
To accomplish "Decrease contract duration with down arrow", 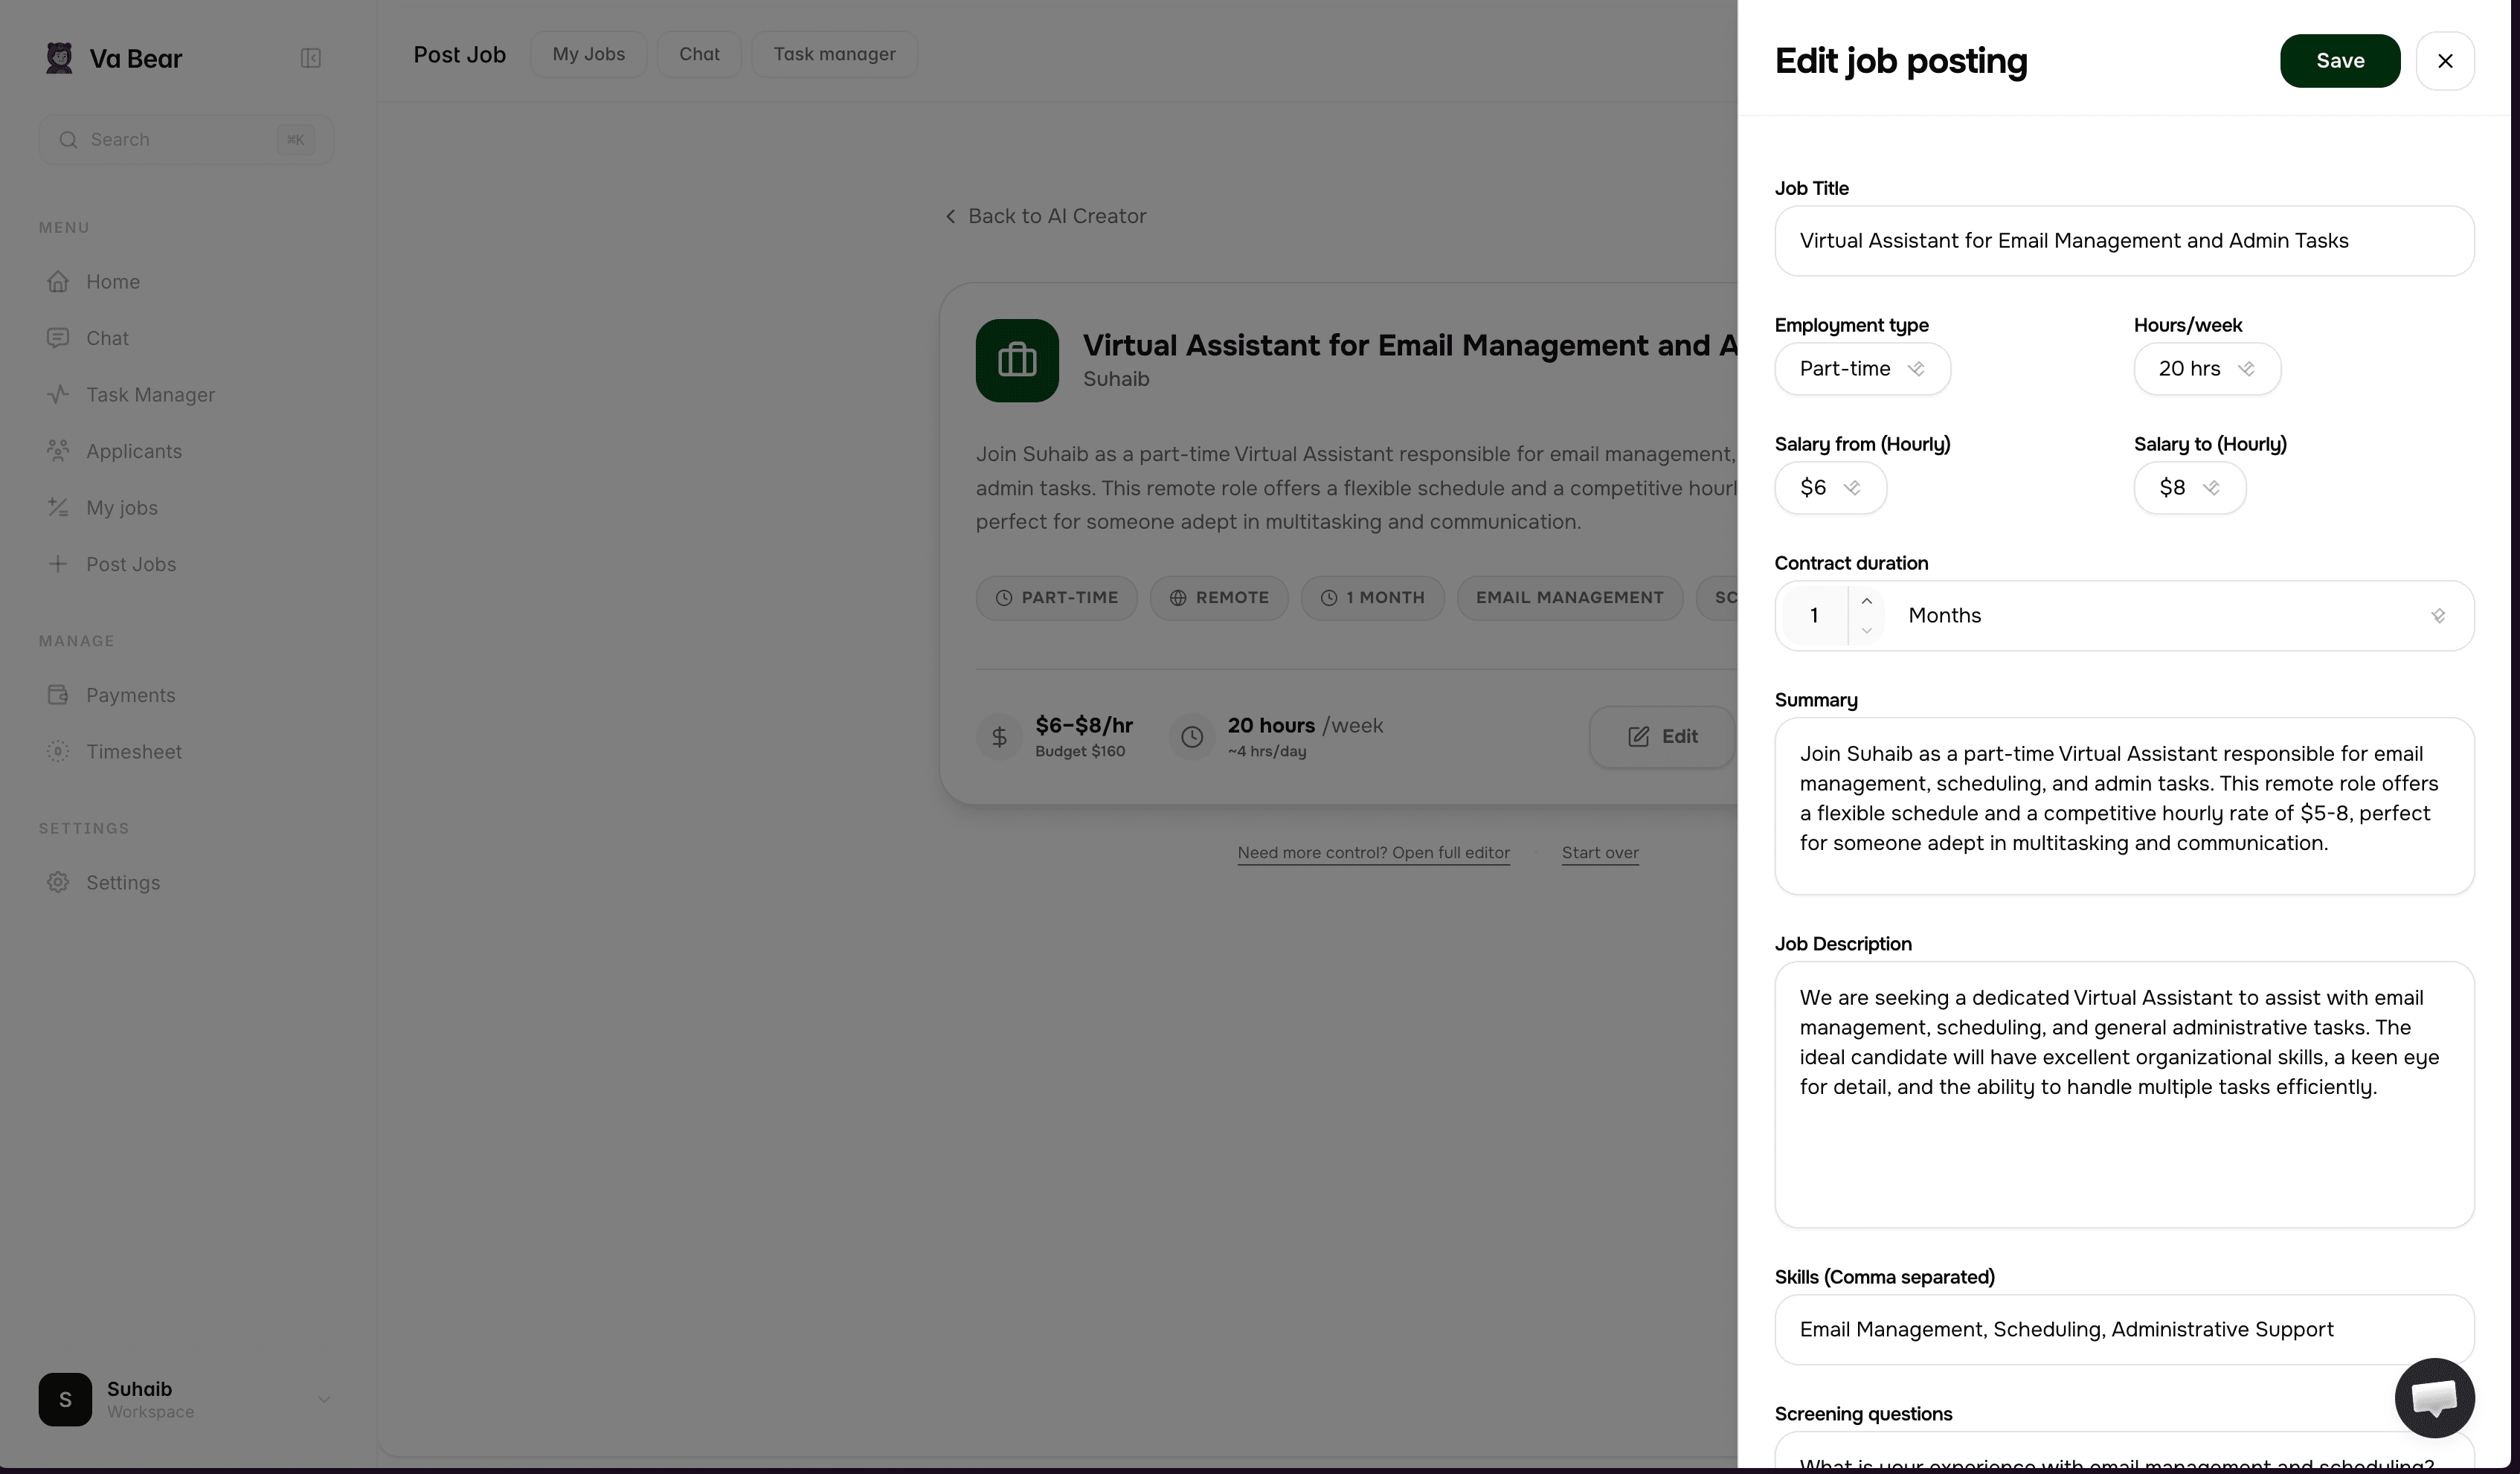I will pyautogui.click(x=1866, y=631).
